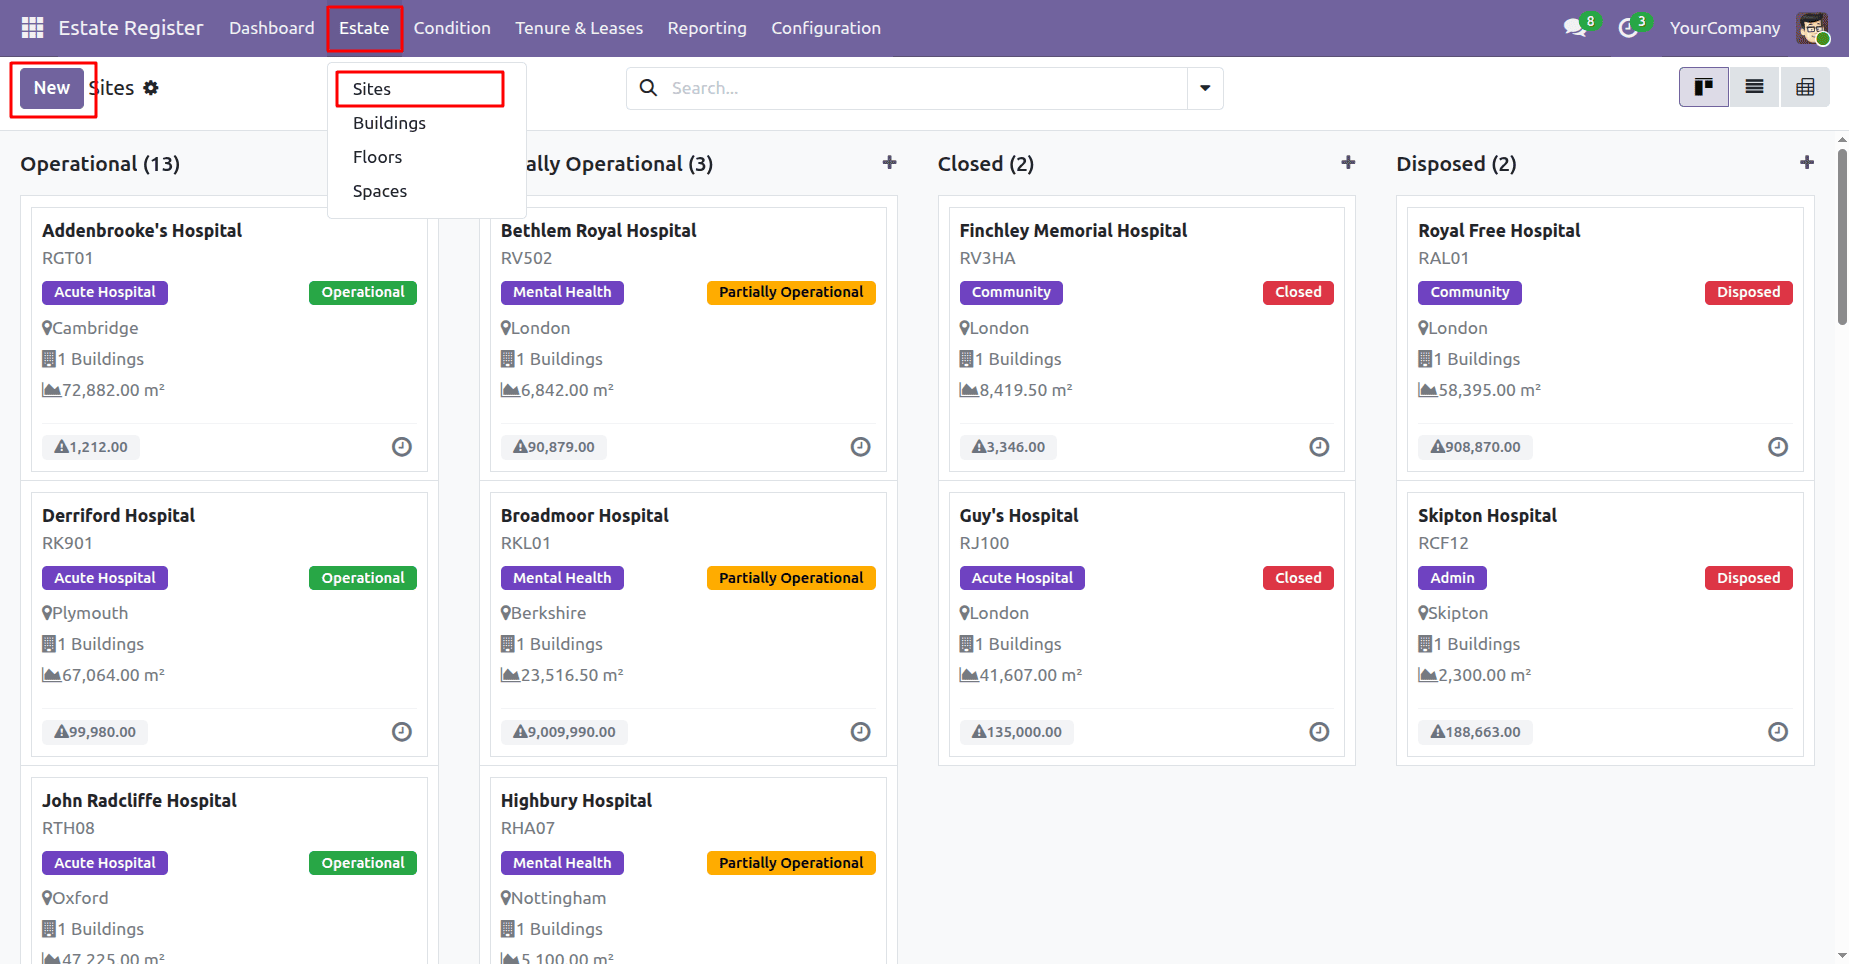Click Mental Health tag on Highbury Hospital
The height and width of the screenshot is (964, 1849).
pyautogui.click(x=562, y=863)
